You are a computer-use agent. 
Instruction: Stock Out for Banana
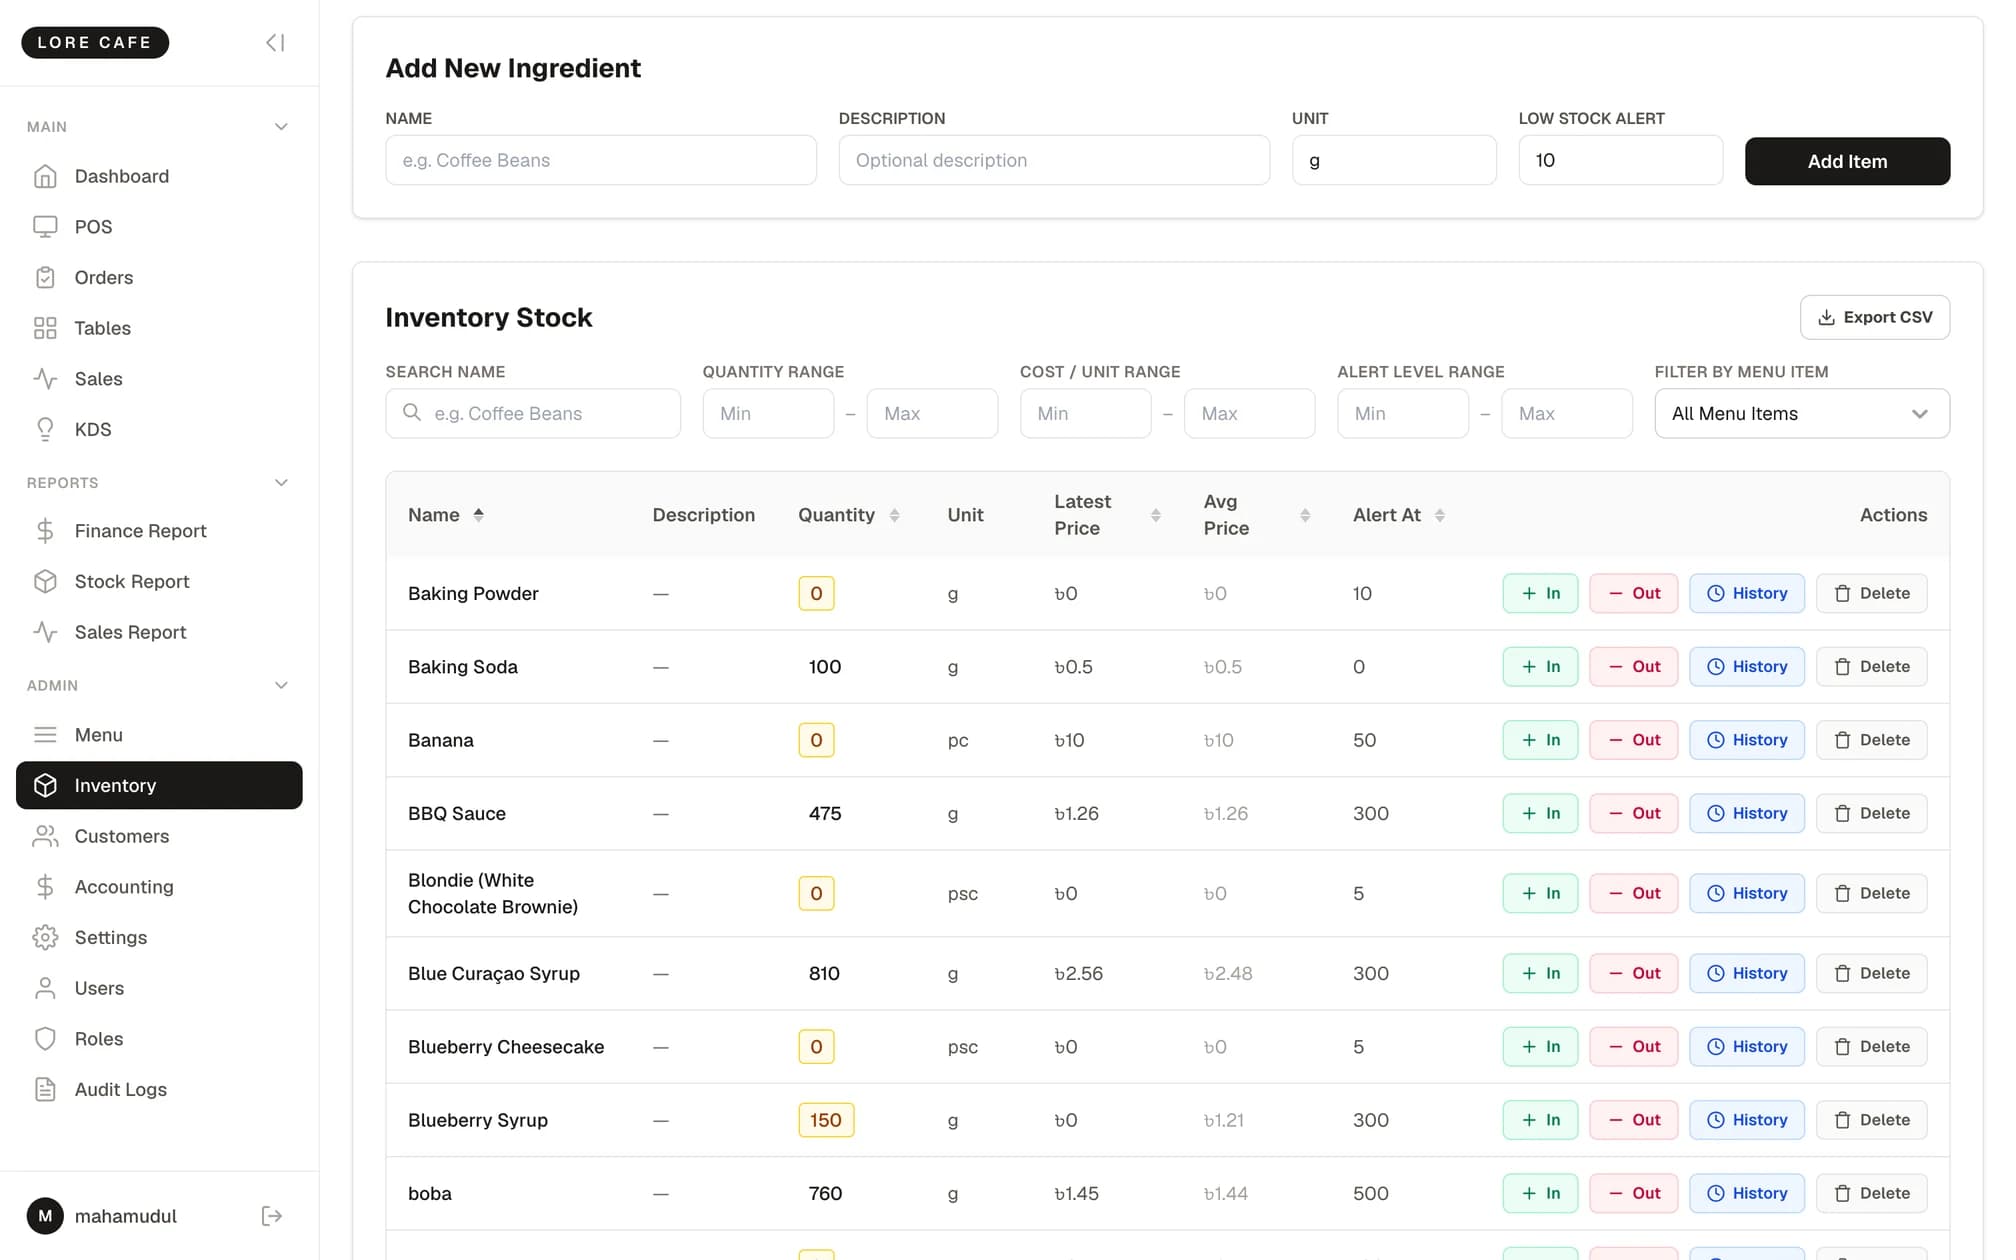click(1633, 740)
